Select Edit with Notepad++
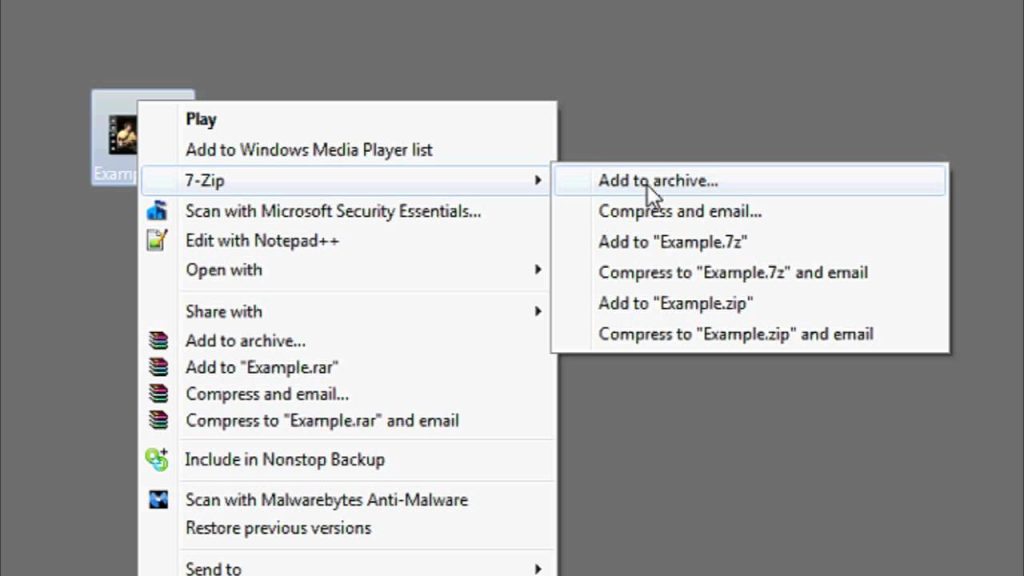 tap(349, 240)
